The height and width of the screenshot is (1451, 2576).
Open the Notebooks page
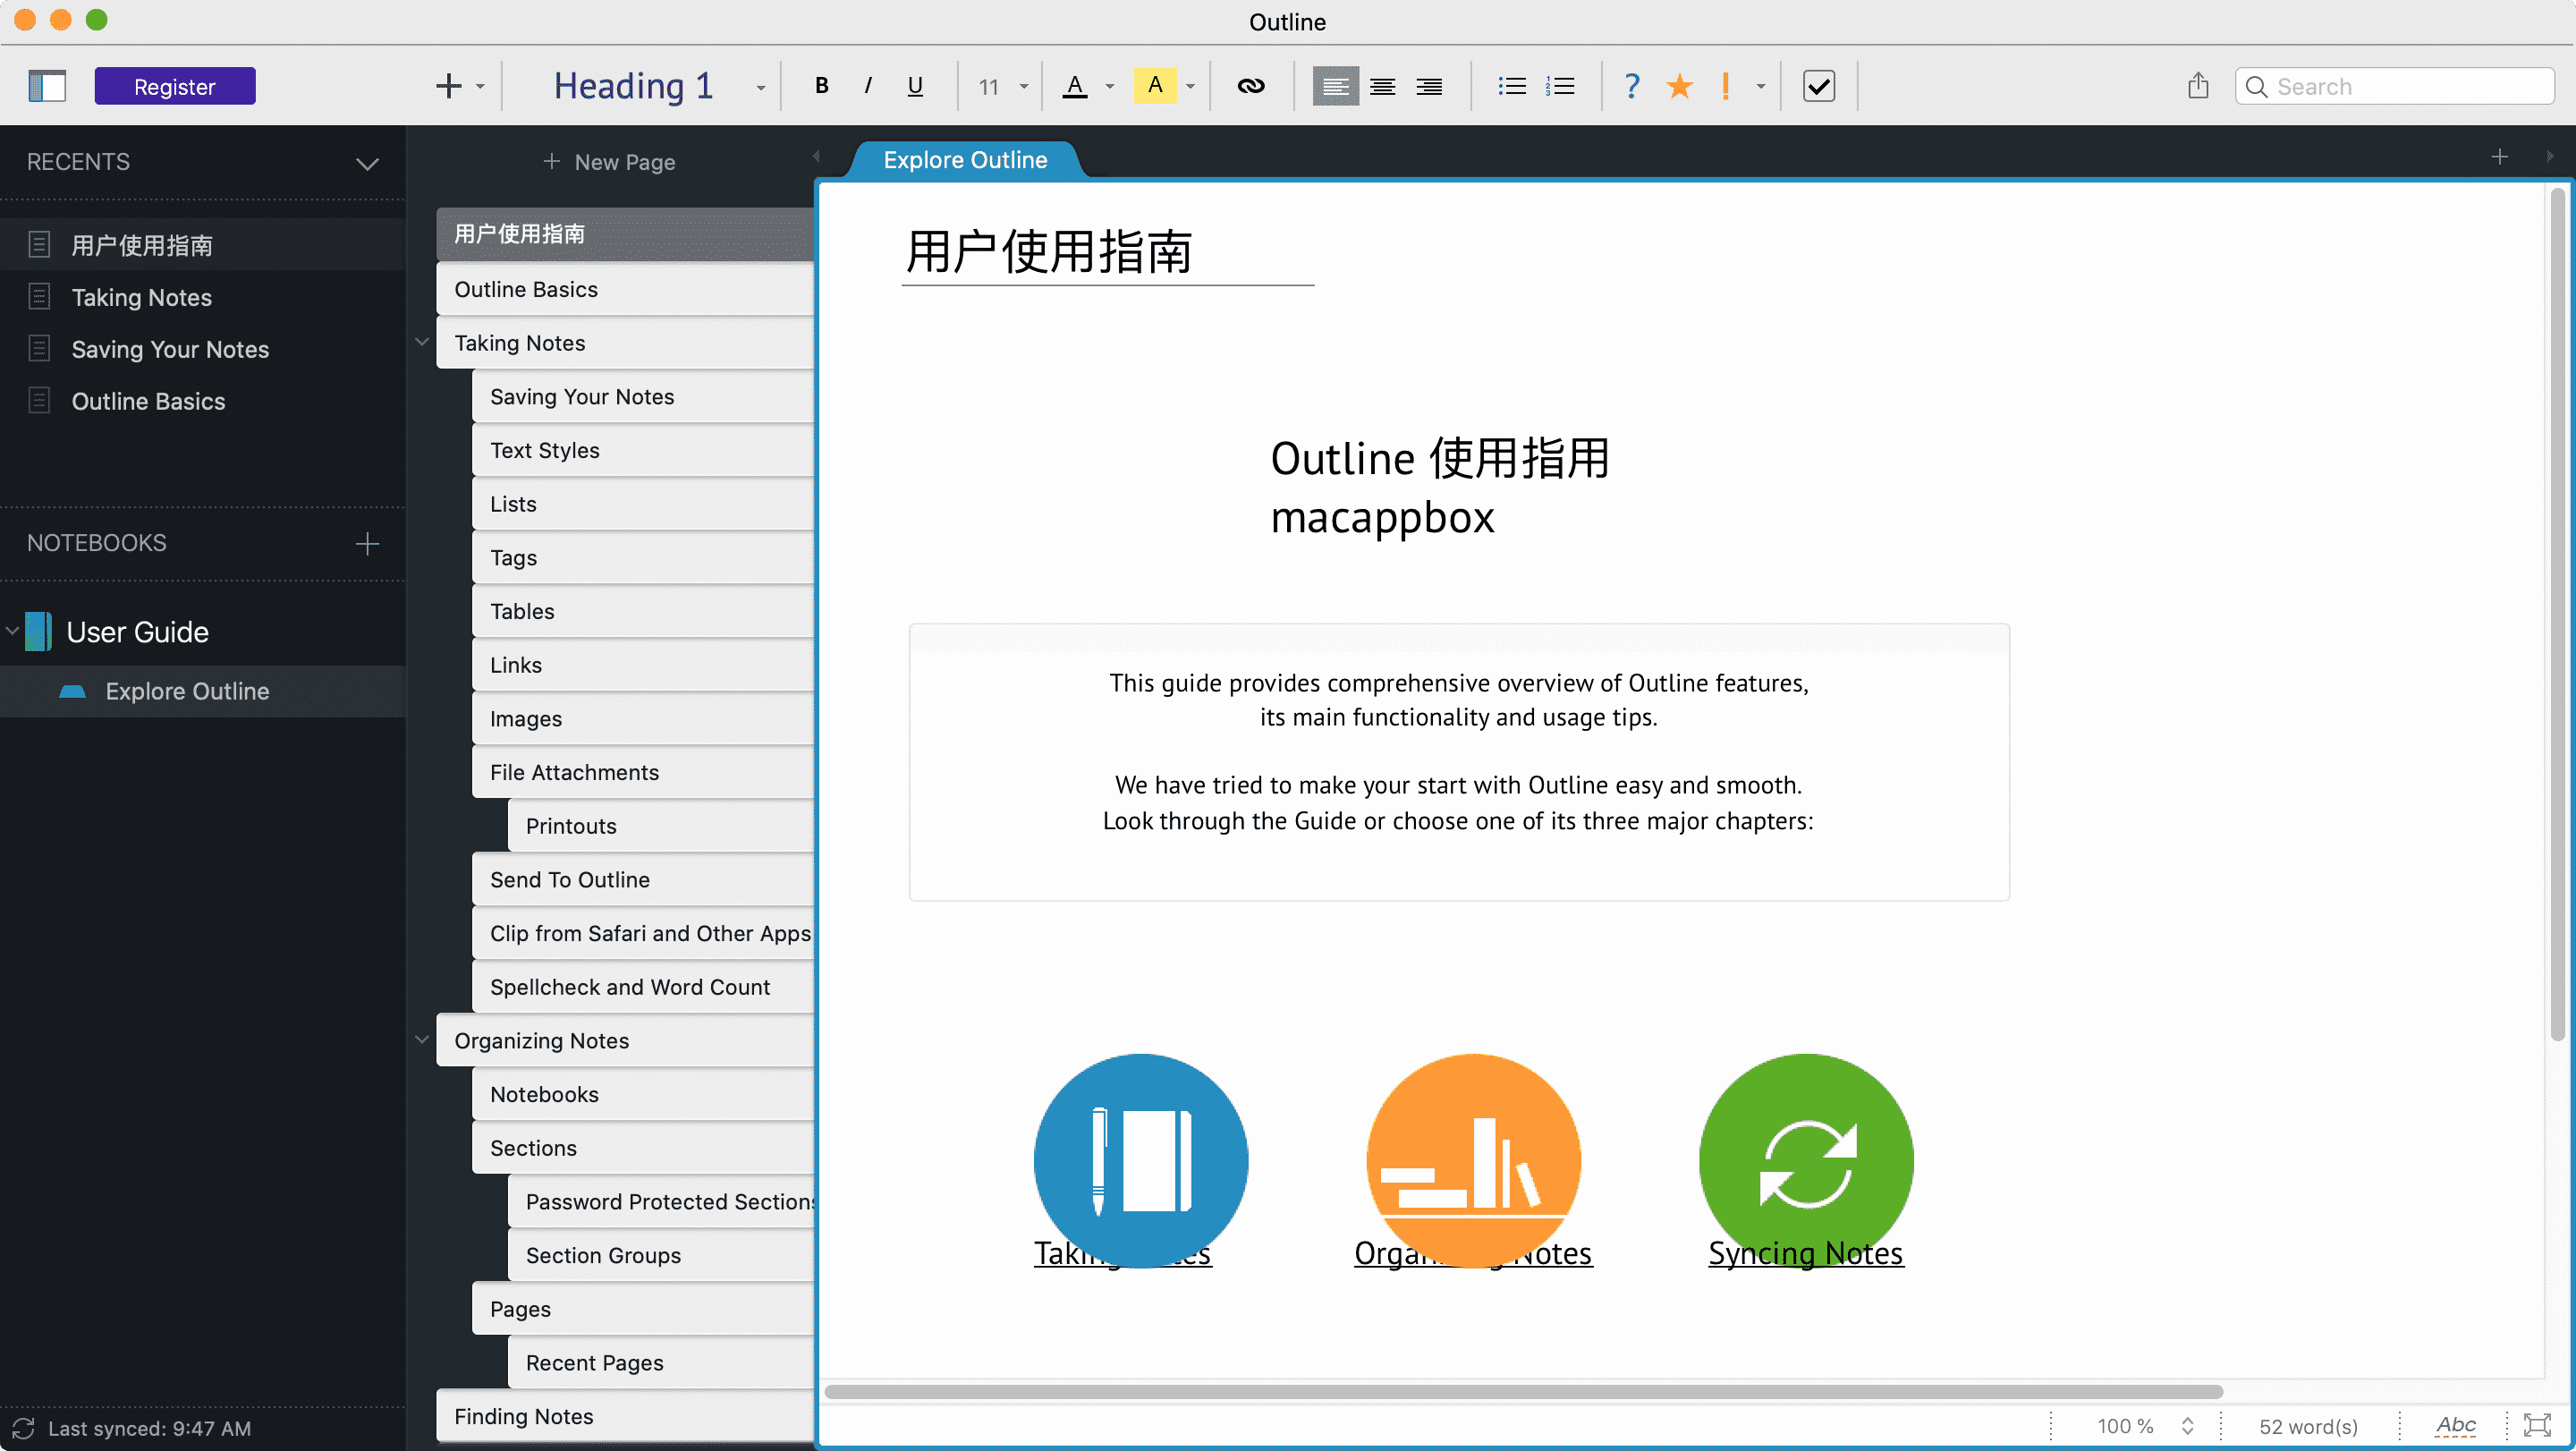[643, 1094]
